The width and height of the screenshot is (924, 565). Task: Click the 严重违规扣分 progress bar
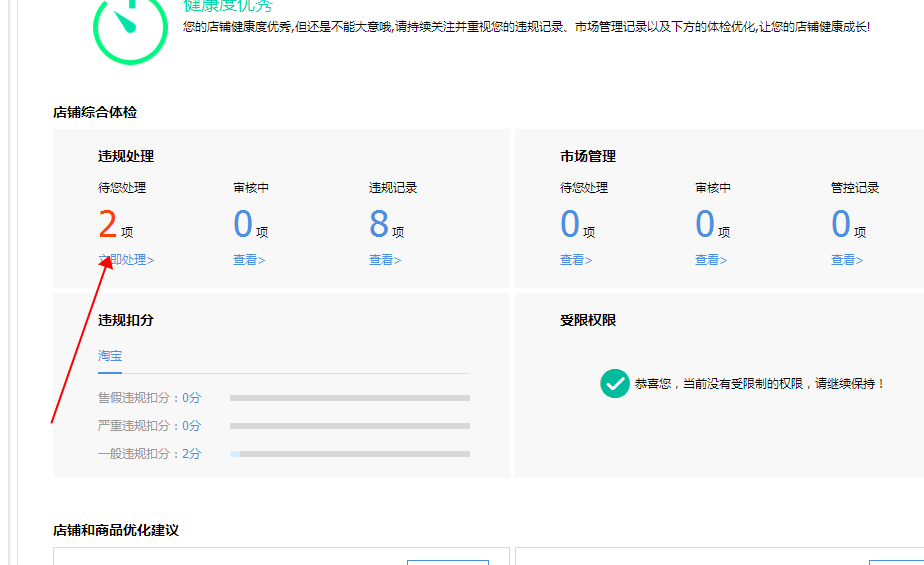tap(349, 426)
